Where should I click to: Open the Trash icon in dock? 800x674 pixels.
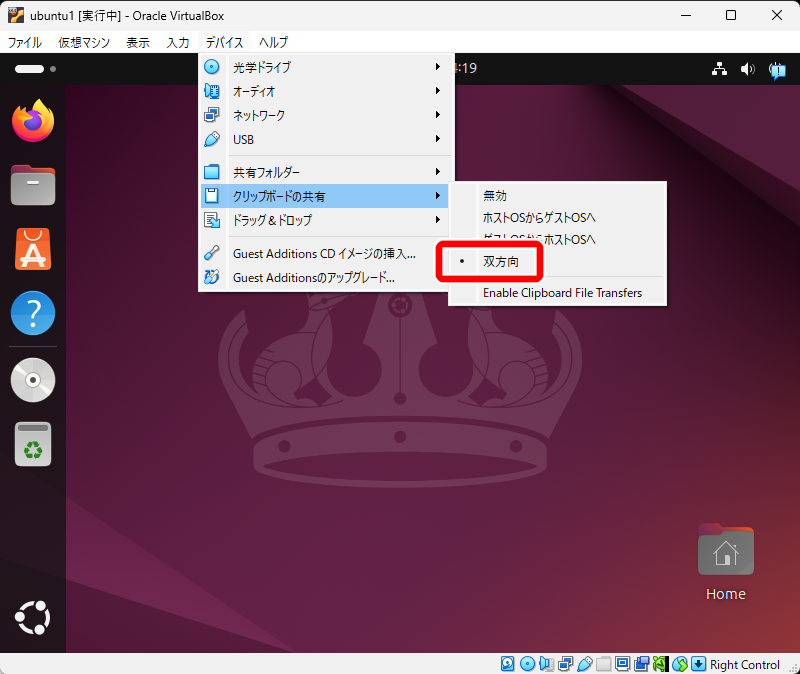pyautogui.click(x=33, y=444)
